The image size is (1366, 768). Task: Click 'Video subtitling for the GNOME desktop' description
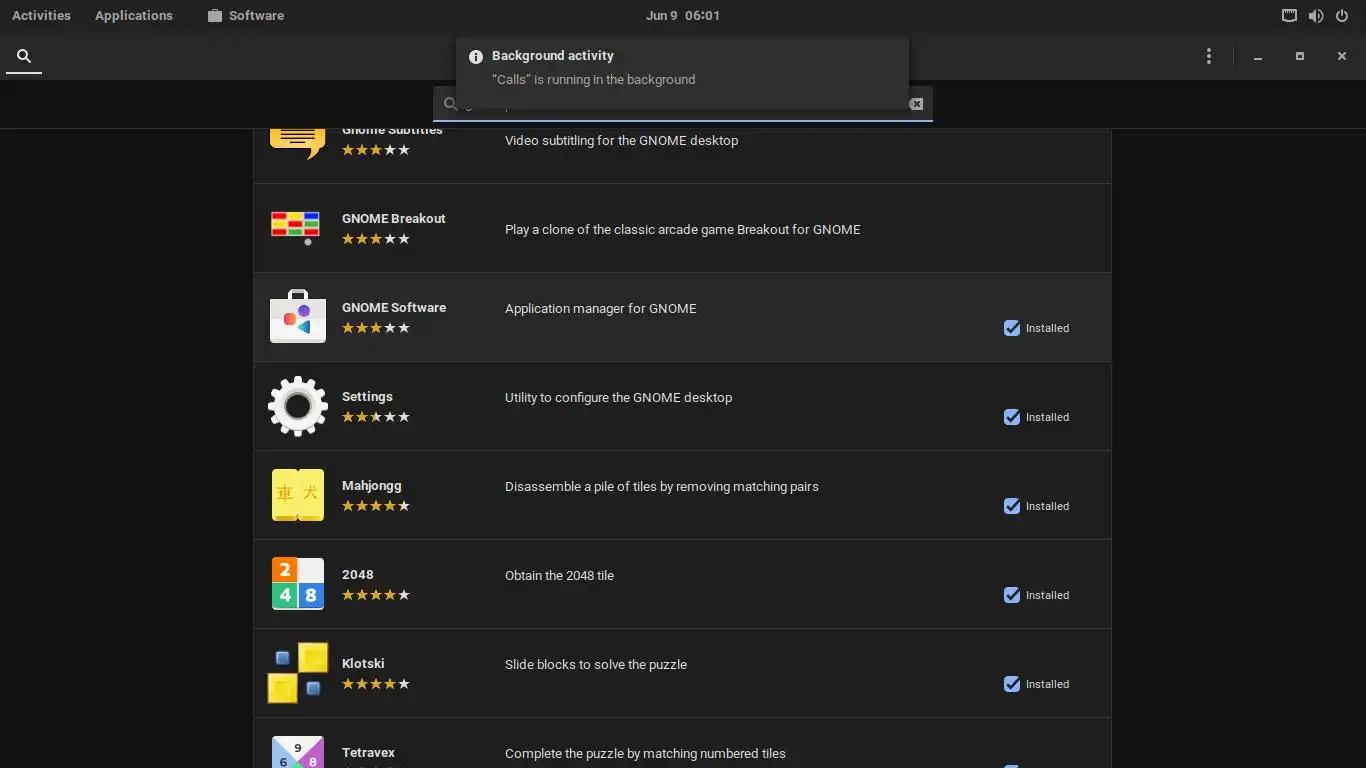(621, 141)
